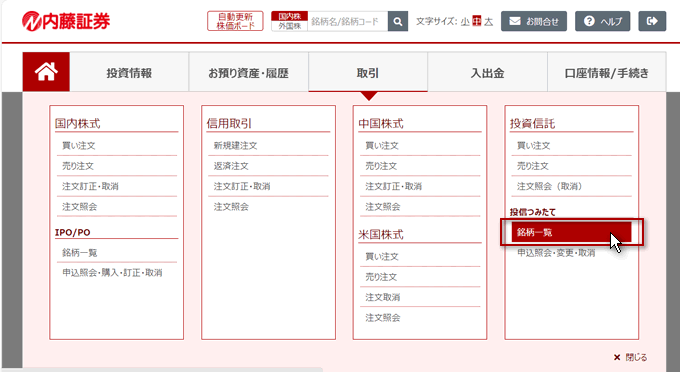Click the 内藤証券 logo
Viewport: 680px width, 372px height.
tap(66, 21)
